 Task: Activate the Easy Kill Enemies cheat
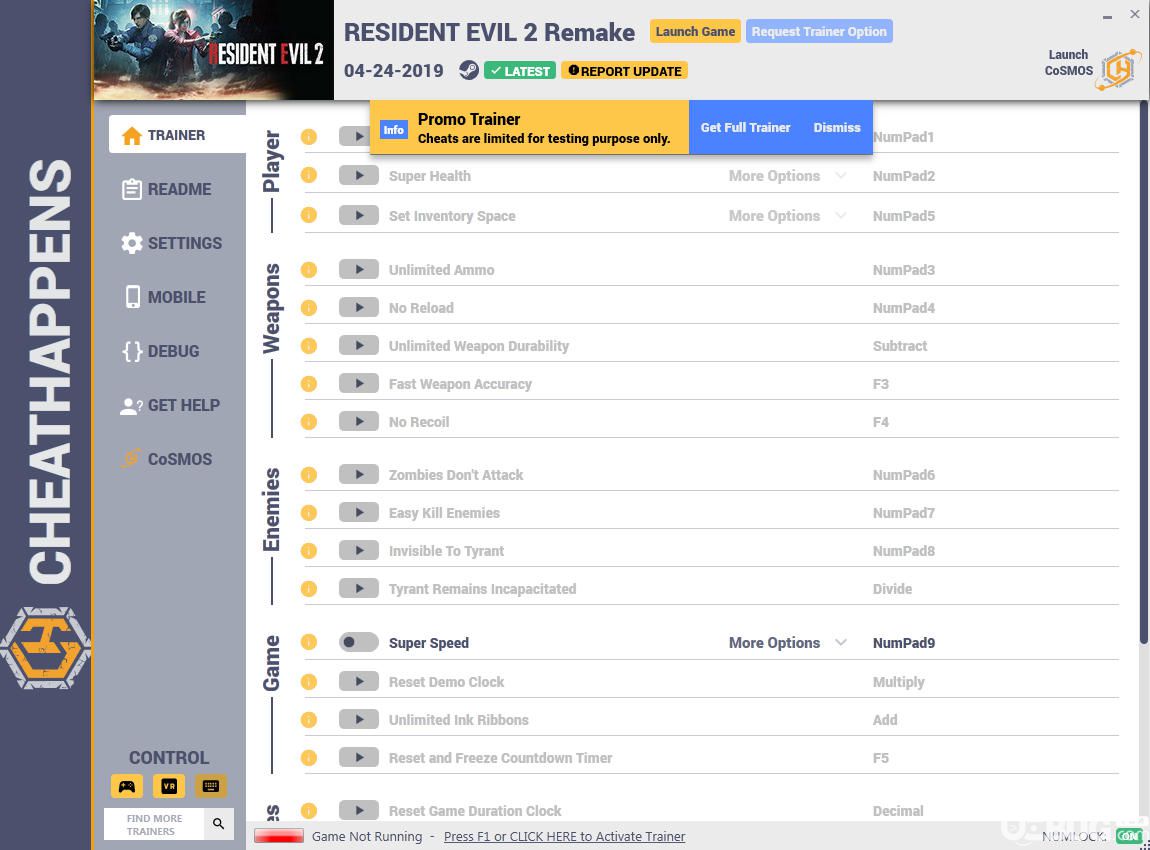359,513
